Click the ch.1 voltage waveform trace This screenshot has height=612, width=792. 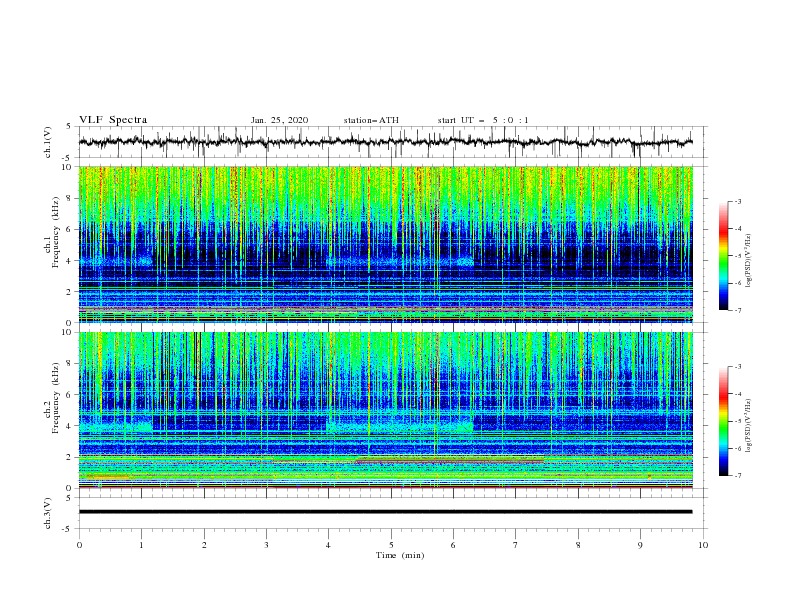tap(385, 142)
